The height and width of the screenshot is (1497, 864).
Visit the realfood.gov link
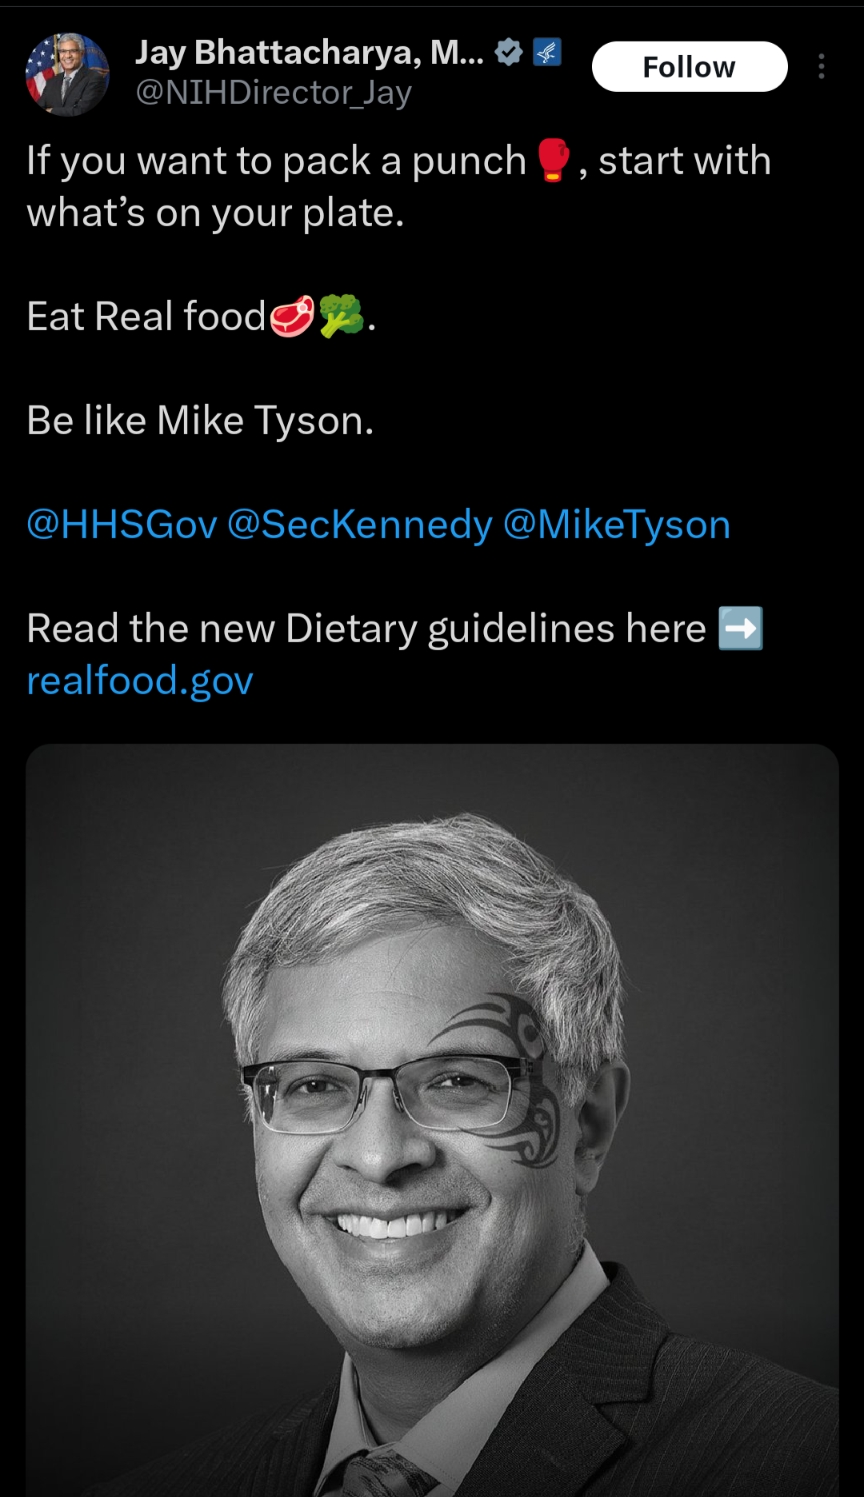point(140,681)
